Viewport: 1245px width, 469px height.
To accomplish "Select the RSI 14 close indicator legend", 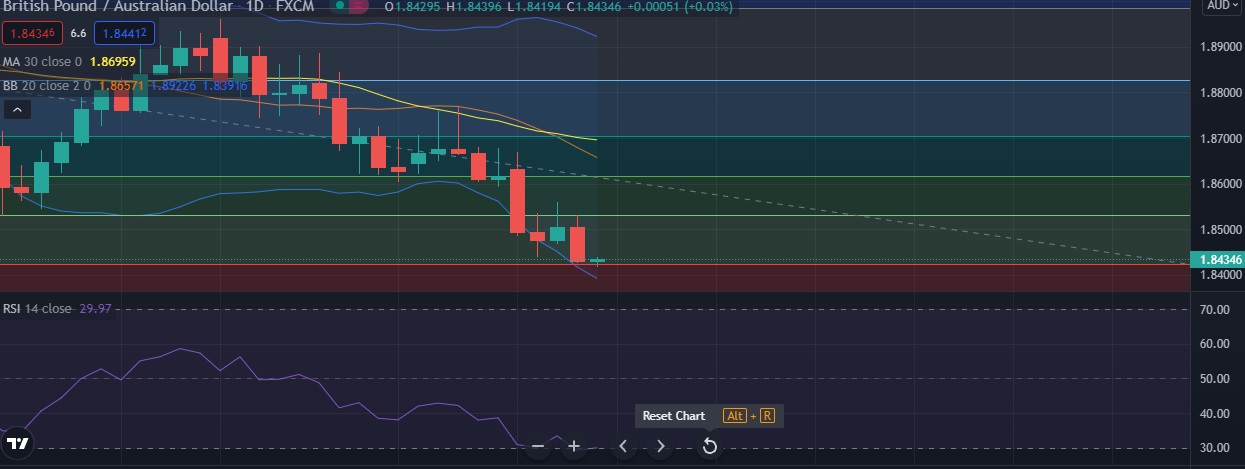I will click(x=37, y=308).
